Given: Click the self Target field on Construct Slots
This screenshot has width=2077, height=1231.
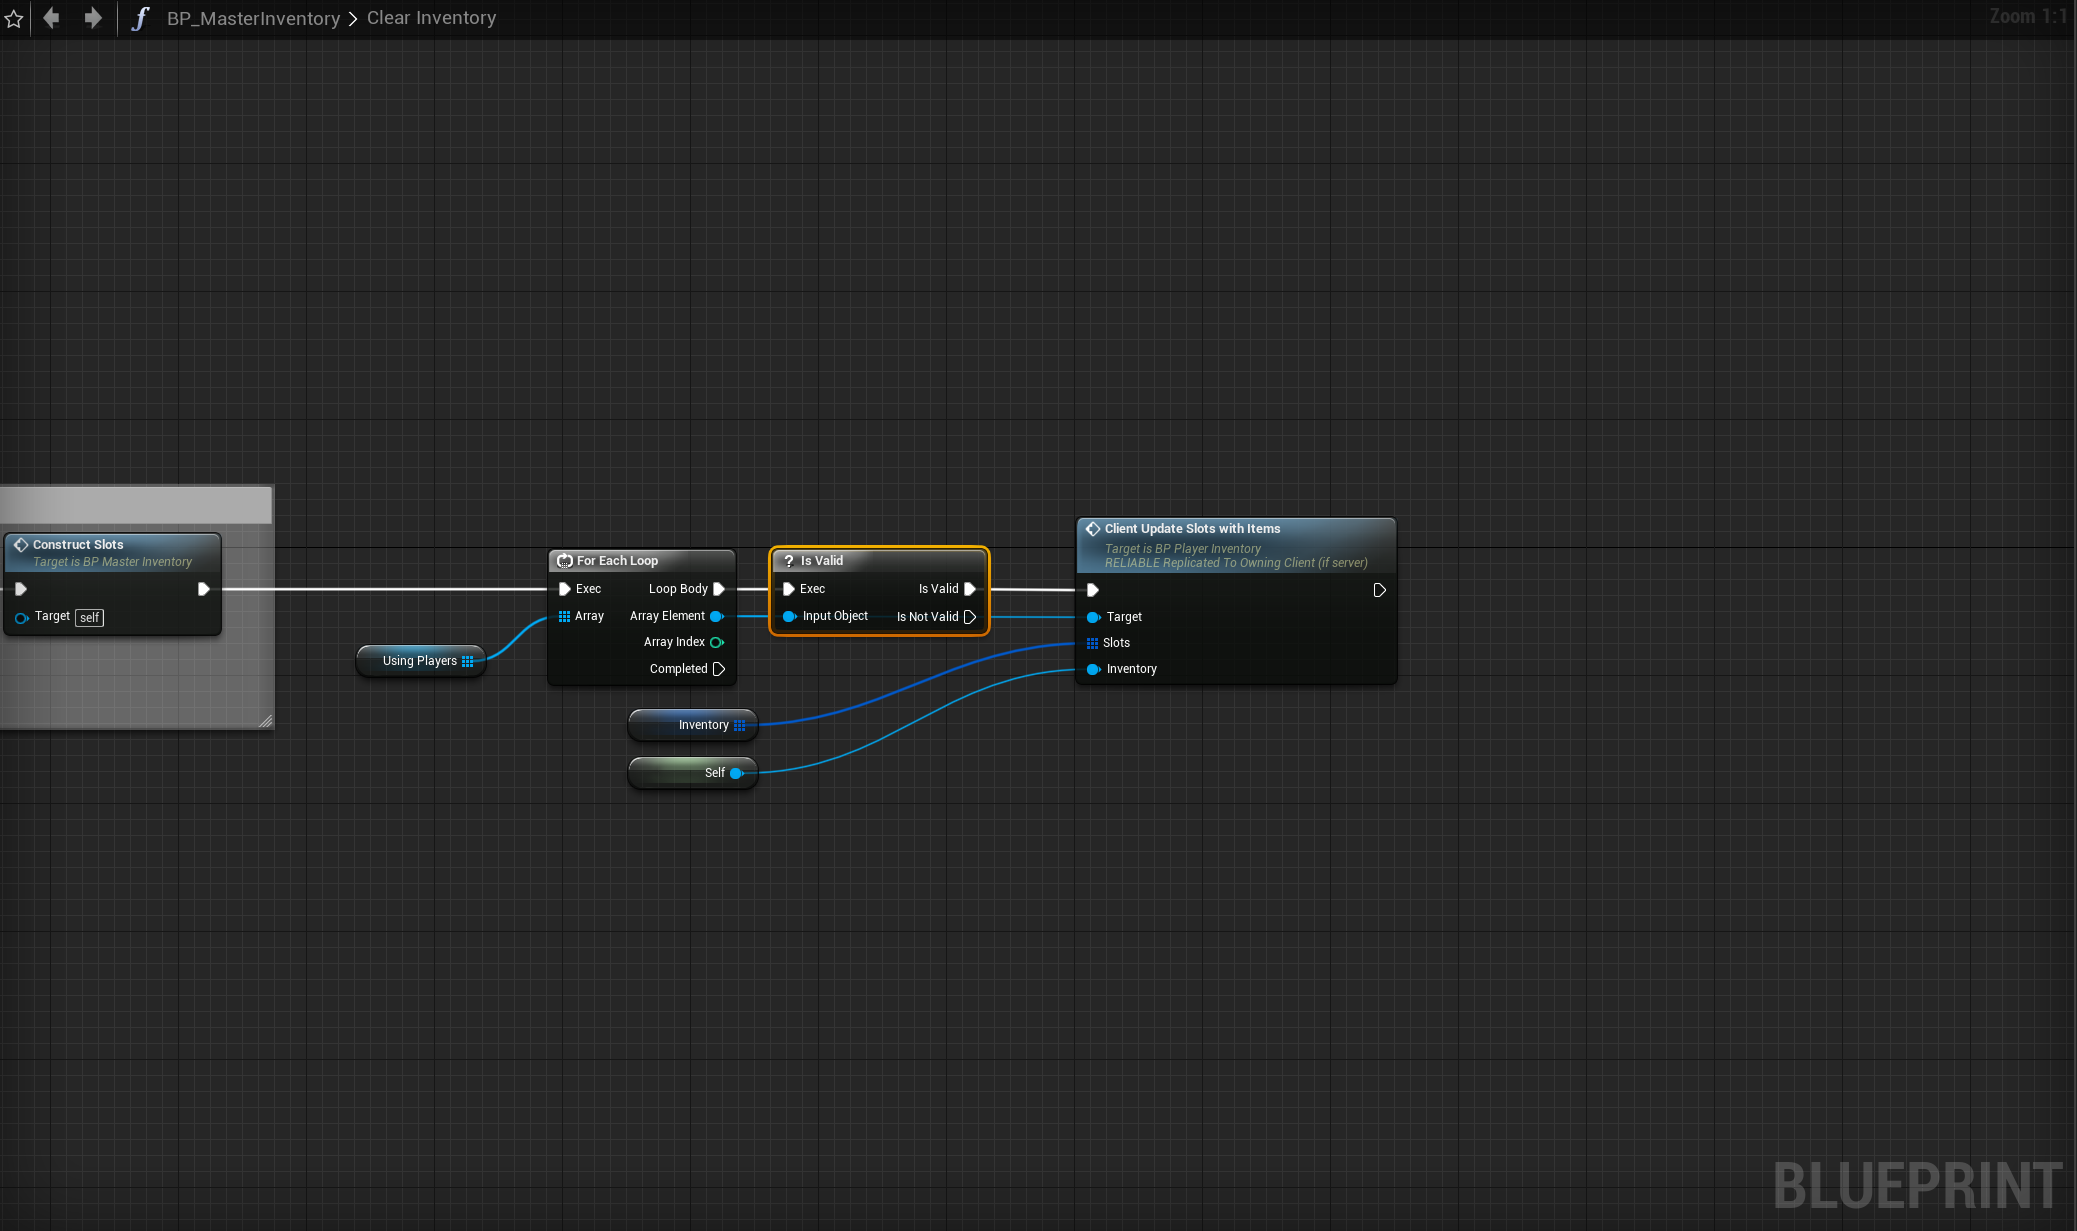Looking at the screenshot, I should pos(89,618).
